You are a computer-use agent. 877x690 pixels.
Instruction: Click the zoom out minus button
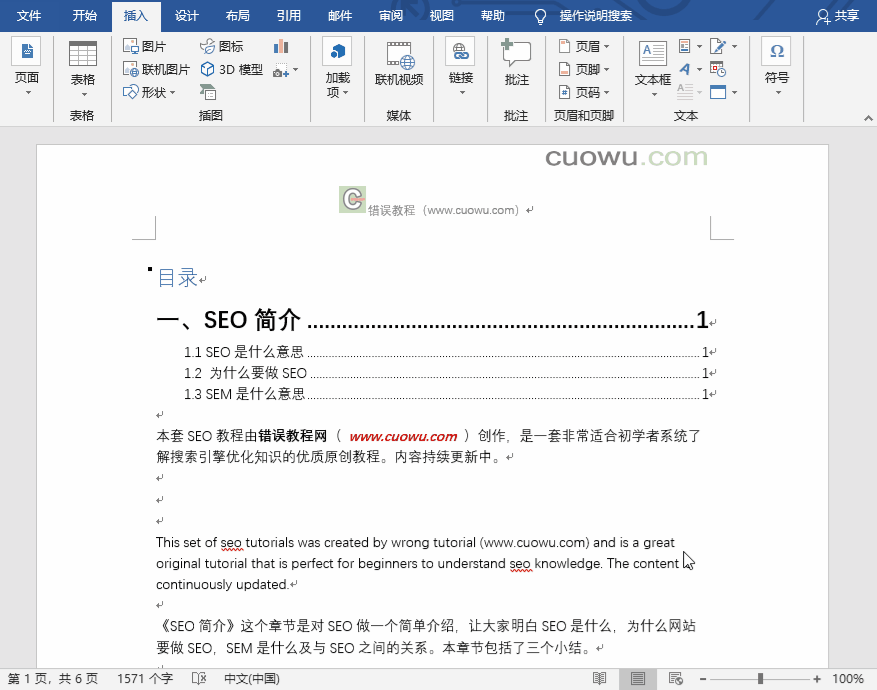click(702, 679)
